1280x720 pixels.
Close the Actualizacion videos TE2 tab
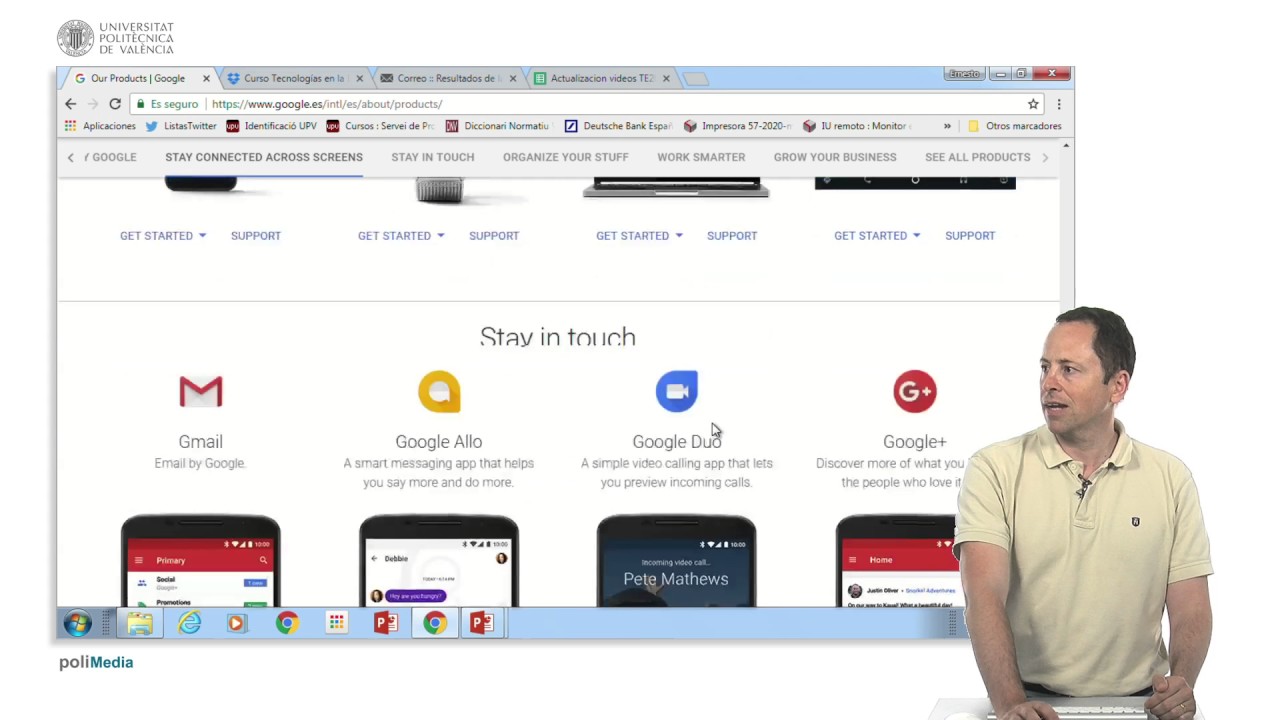coord(666,78)
